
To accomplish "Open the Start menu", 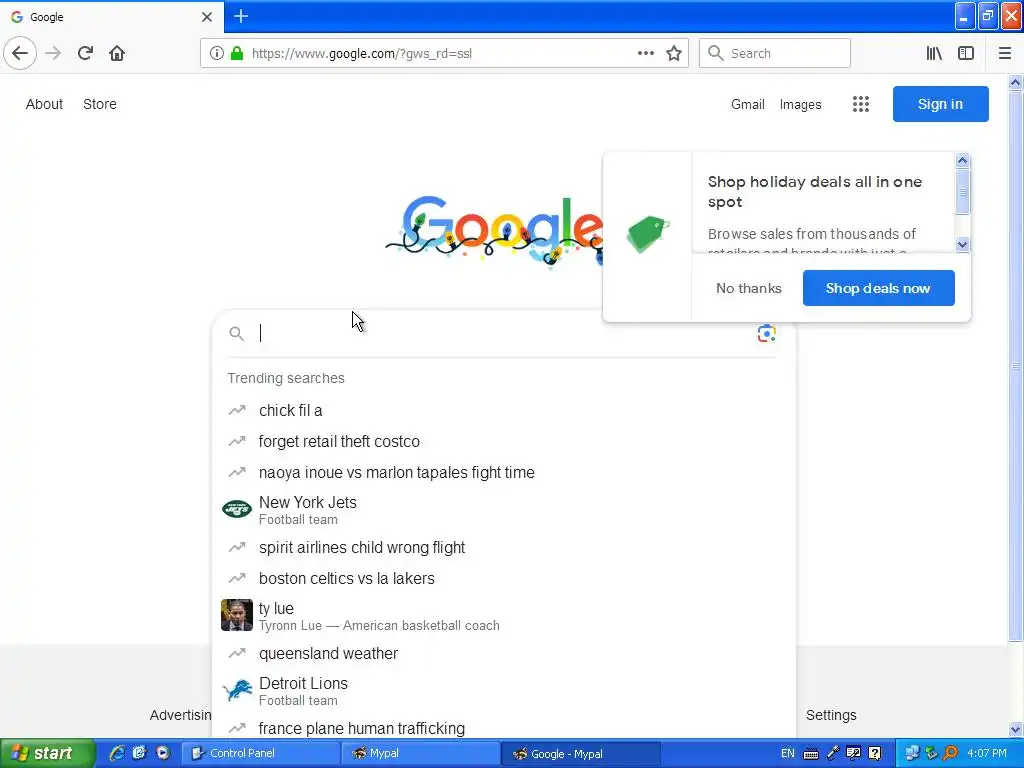I will pos(47,753).
